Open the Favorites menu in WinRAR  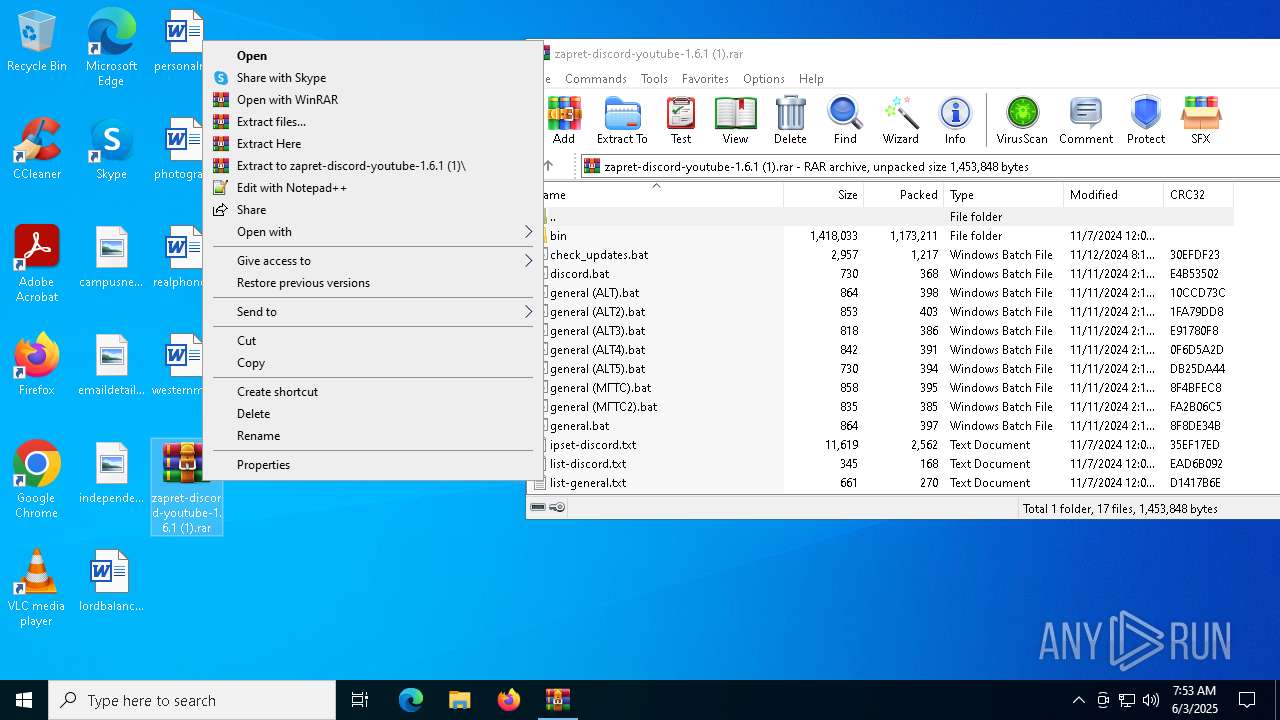(705, 79)
